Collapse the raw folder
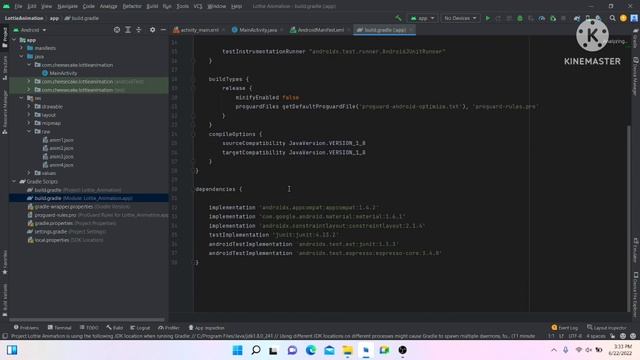 pyautogui.click(x=29, y=131)
